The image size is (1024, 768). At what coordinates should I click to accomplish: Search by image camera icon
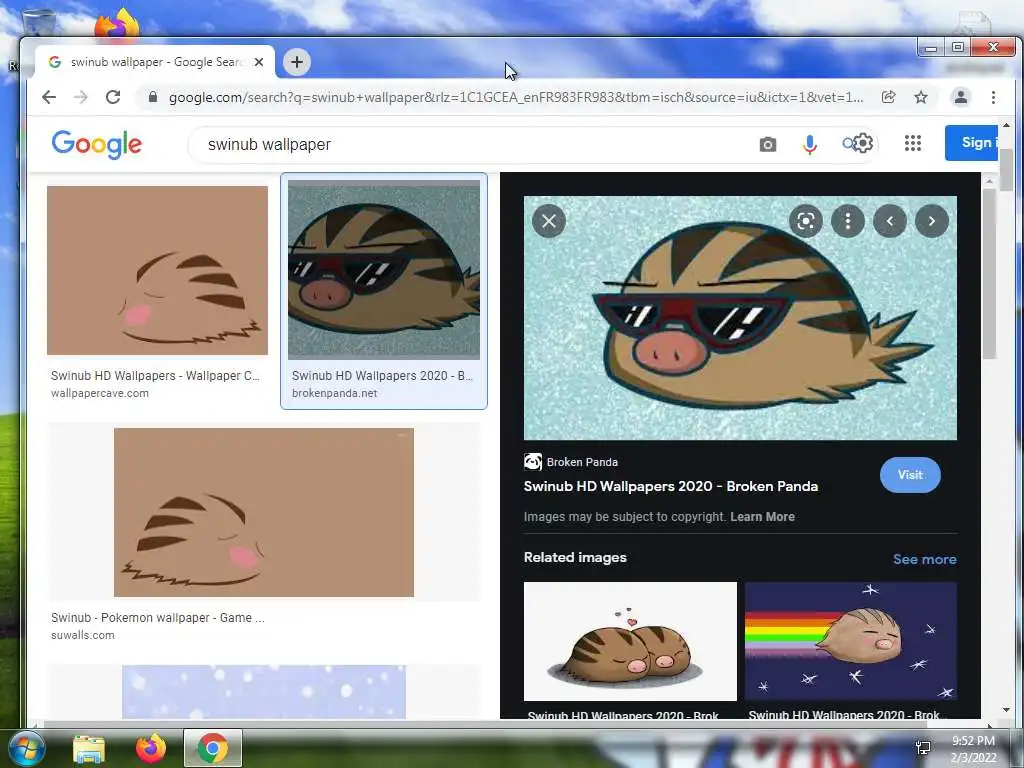[768, 144]
